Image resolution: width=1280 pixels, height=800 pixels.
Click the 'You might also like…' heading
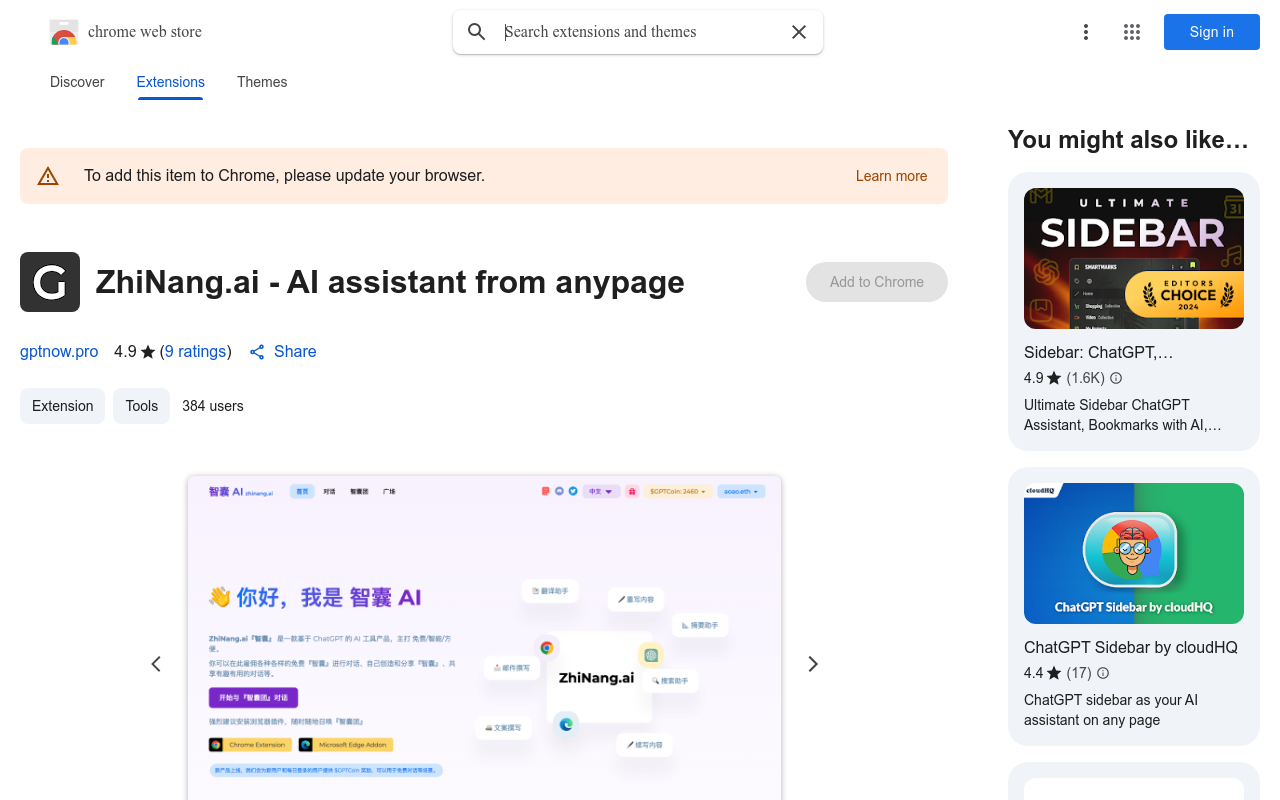[x=1128, y=140]
